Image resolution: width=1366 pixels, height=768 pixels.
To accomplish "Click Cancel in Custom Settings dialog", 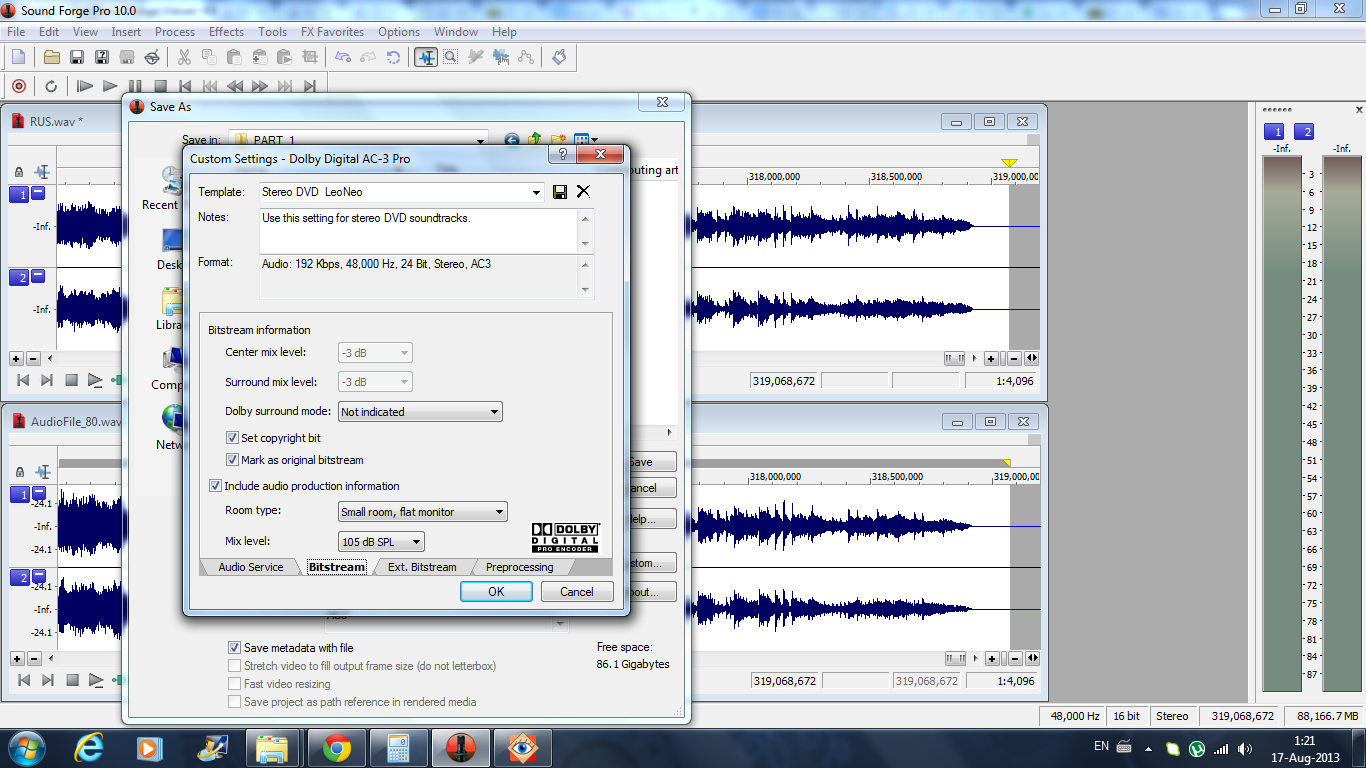I will point(577,591).
